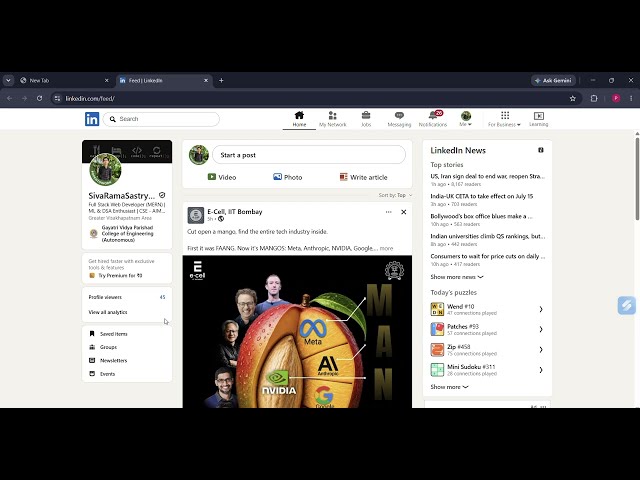Open the Patches #93 puzzle icon
Image resolution: width=640 pixels, height=480 pixels.
click(437, 329)
